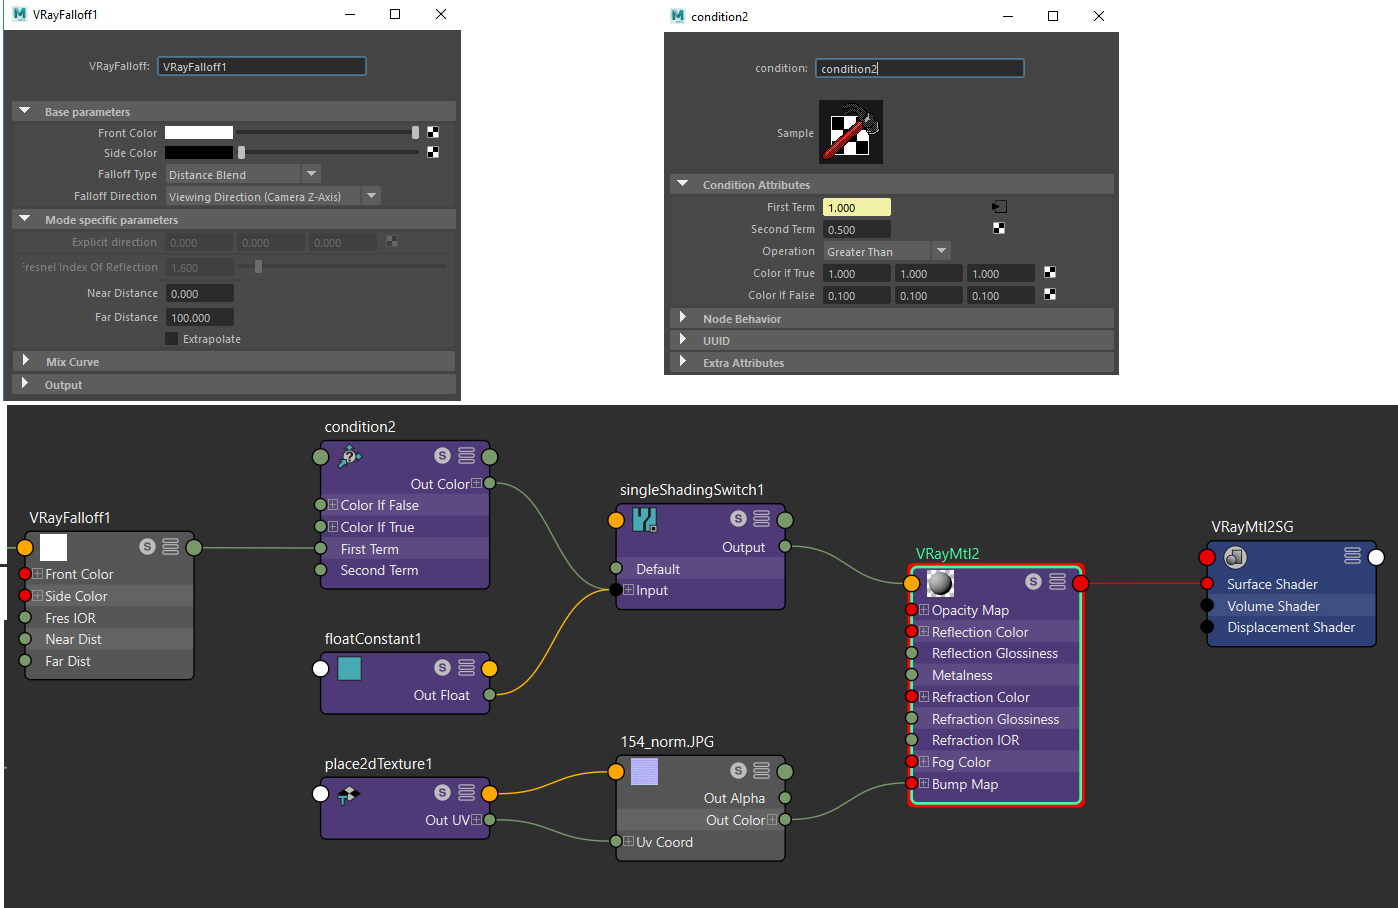
Task: Click solo S icon on 154_norm.JPG node
Action: point(738,771)
